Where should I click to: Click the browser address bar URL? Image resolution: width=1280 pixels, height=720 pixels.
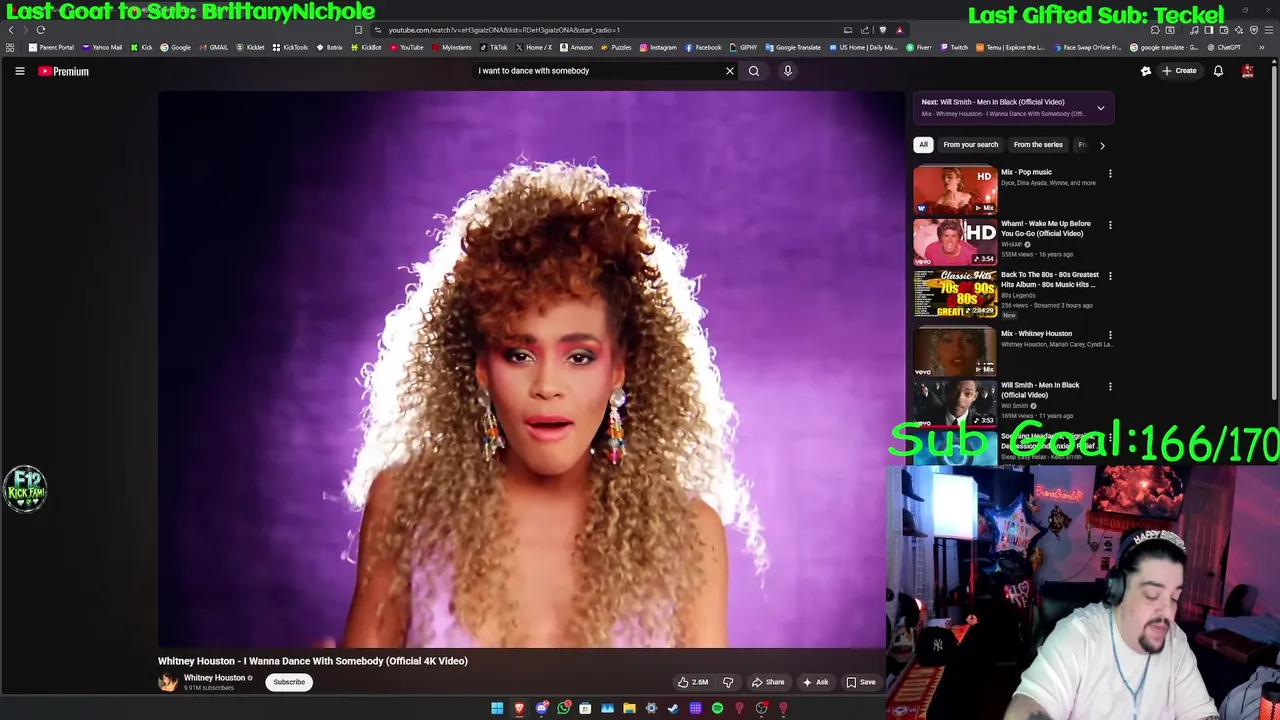504,30
